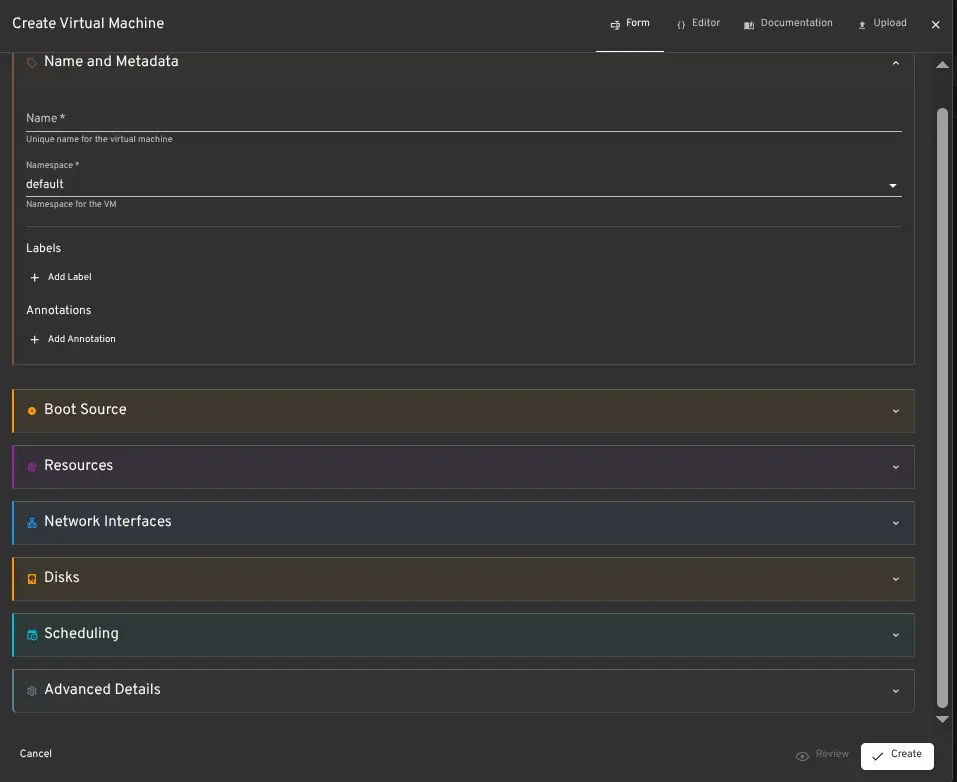Collapse the Name and Metadata section

[x=895, y=63]
